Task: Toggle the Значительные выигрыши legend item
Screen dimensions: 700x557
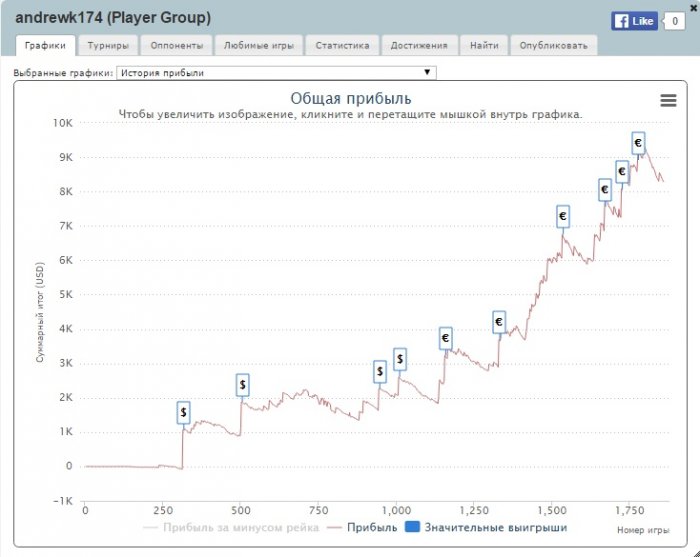Action: 487,527
